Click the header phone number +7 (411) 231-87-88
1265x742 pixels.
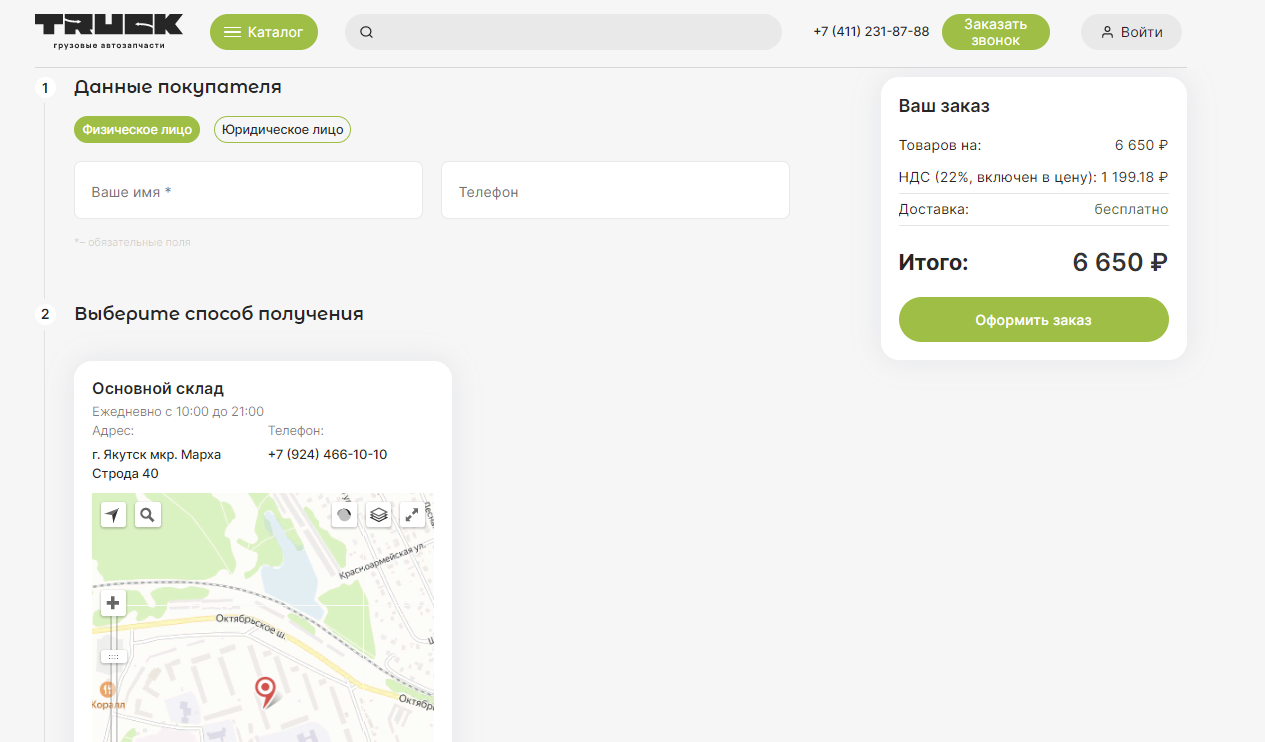coord(871,32)
